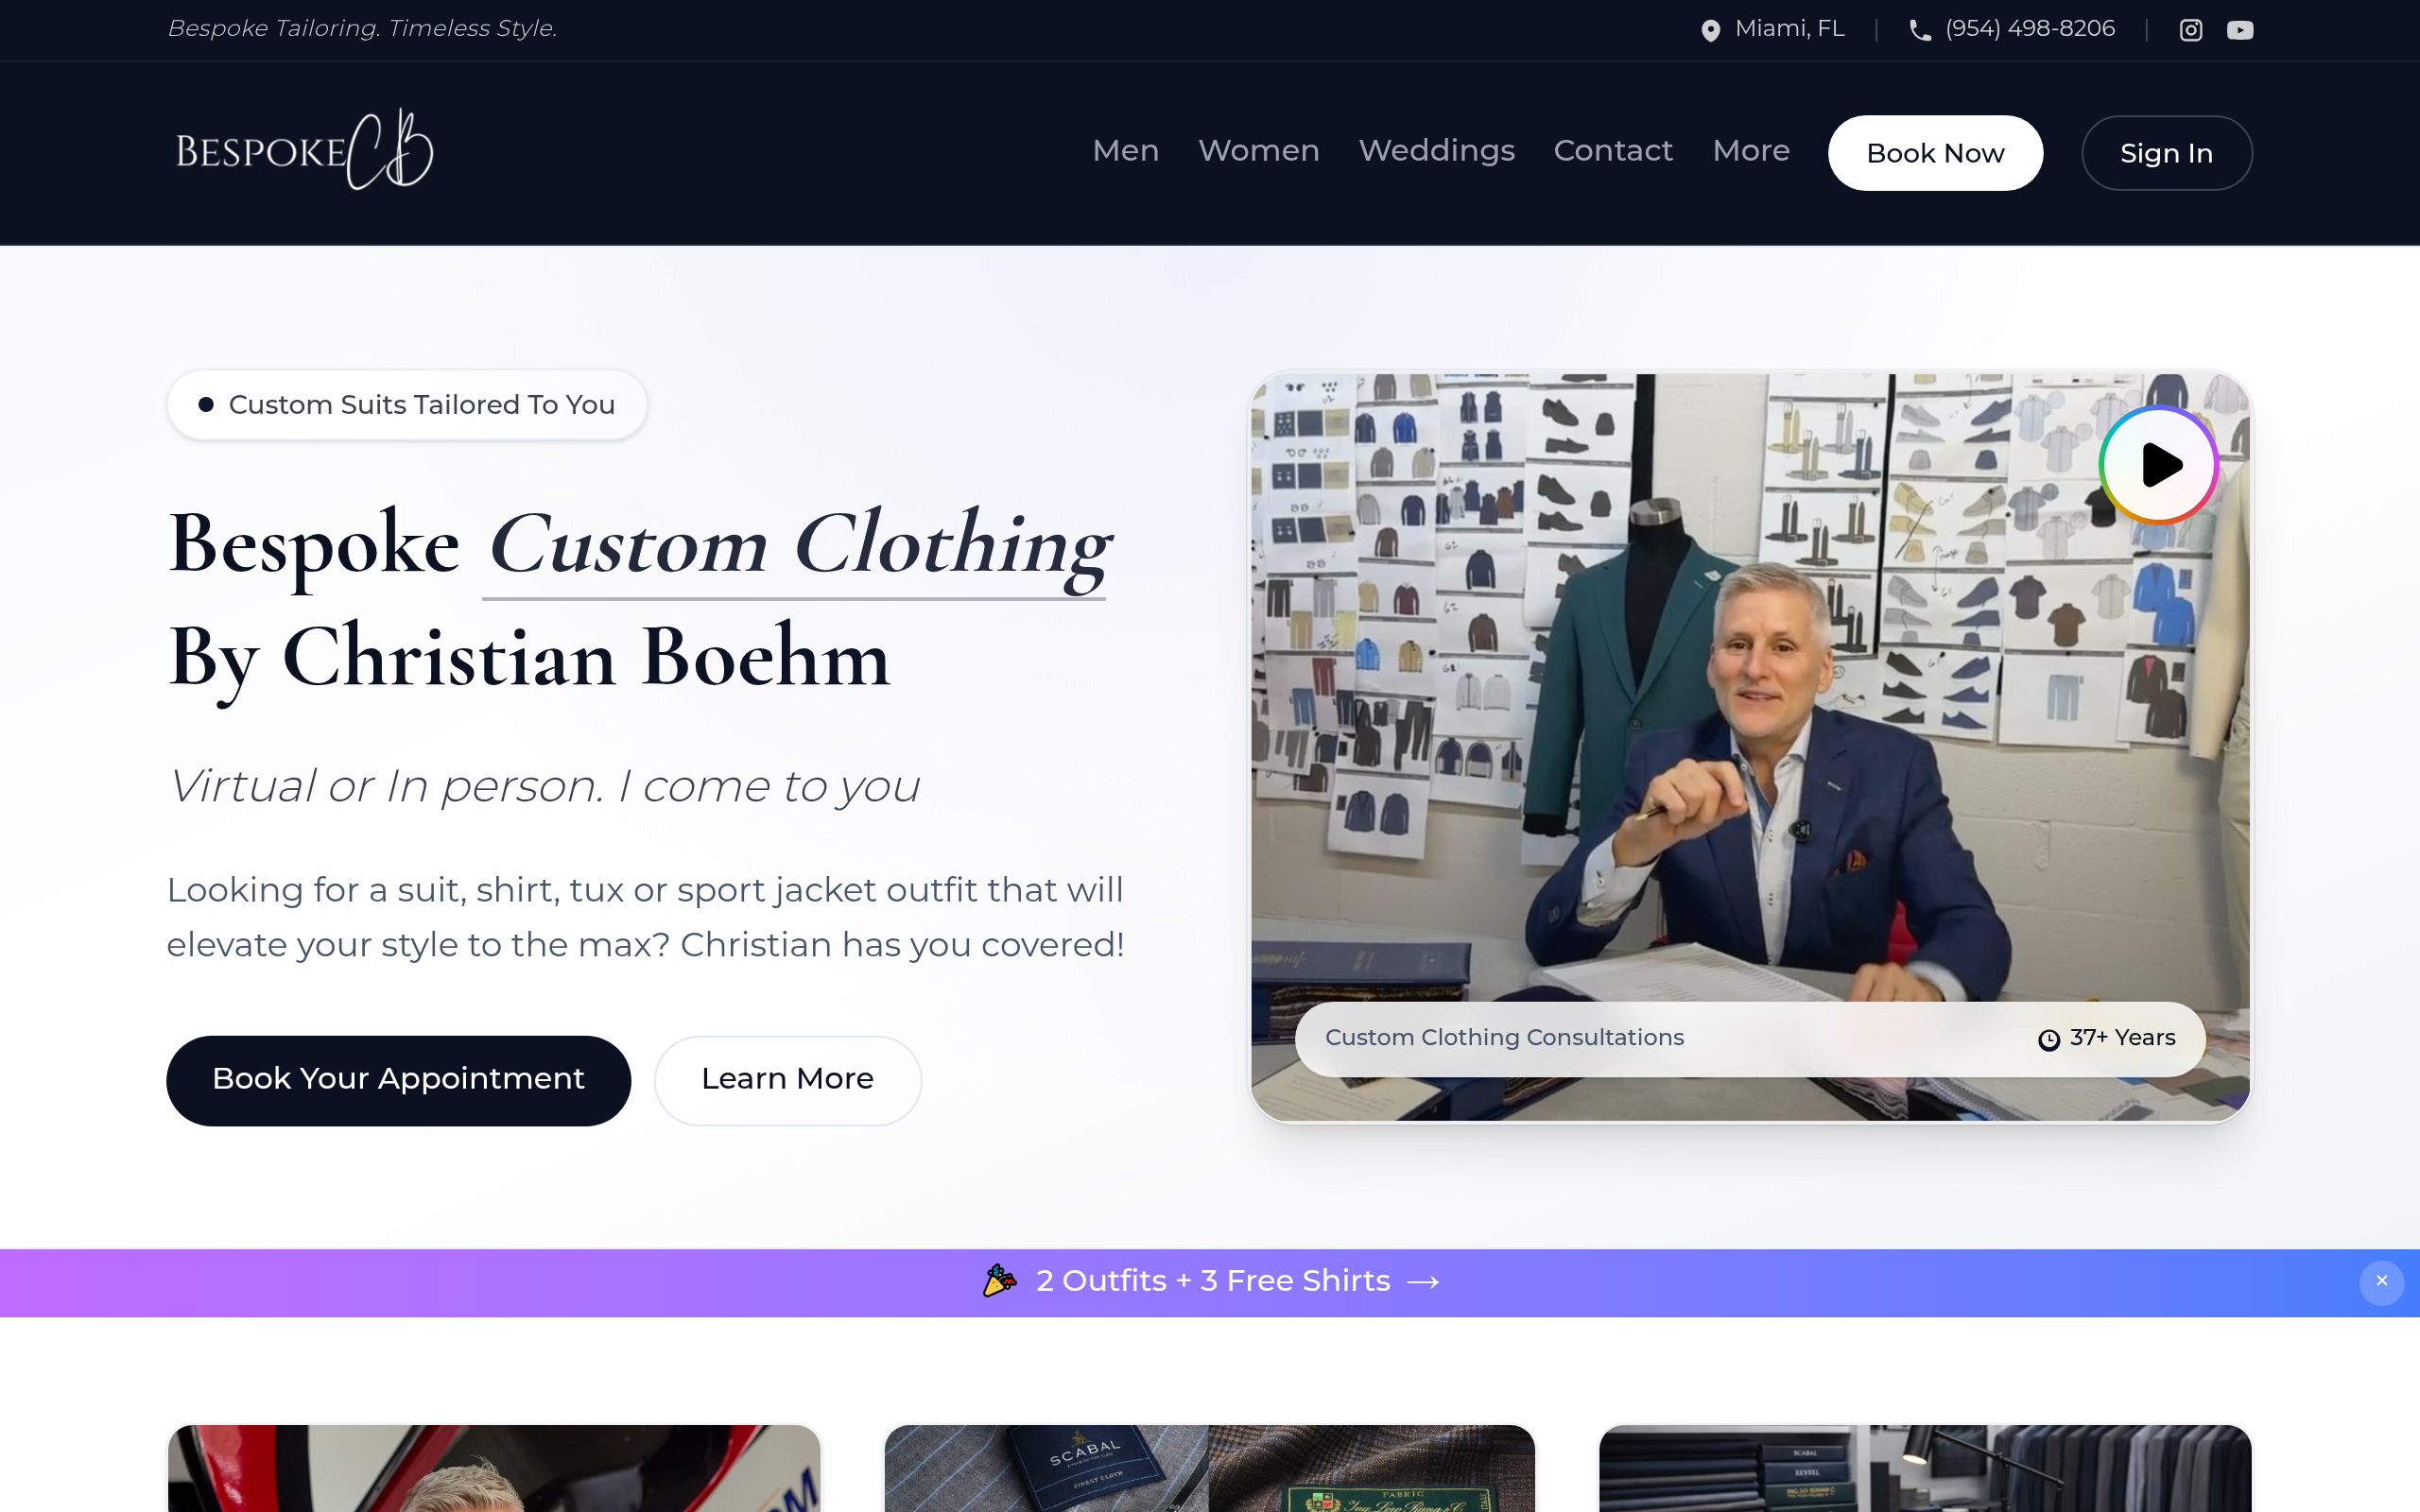Image resolution: width=2420 pixels, height=1512 pixels.
Task: Click the Sign In button
Action: pyautogui.click(x=2166, y=153)
